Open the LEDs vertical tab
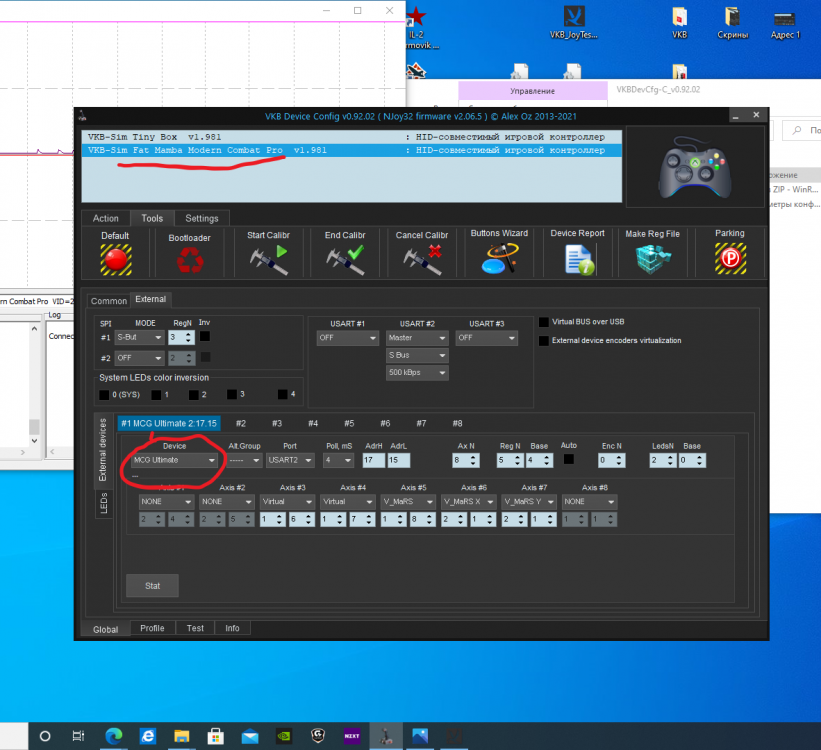Viewport: 821px width, 750px height. [104, 503]
